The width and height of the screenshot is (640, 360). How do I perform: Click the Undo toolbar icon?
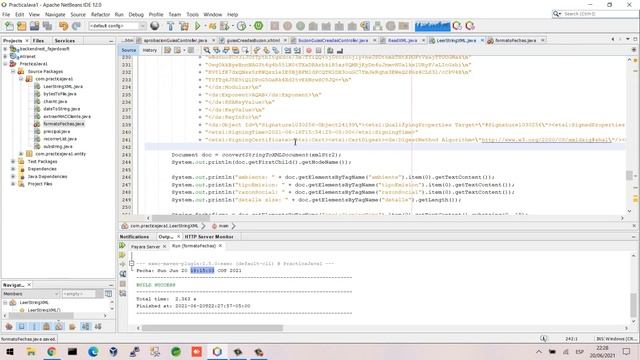63,26
